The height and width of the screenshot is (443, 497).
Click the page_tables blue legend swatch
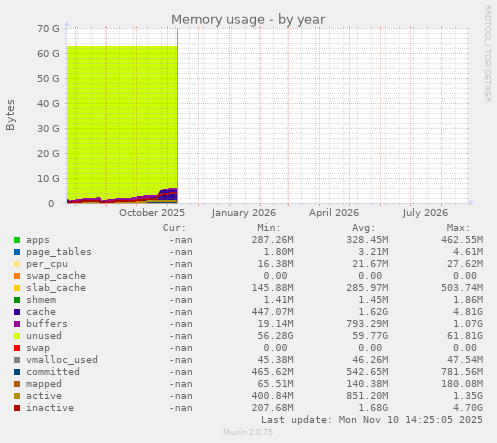(x=17, y=252)
